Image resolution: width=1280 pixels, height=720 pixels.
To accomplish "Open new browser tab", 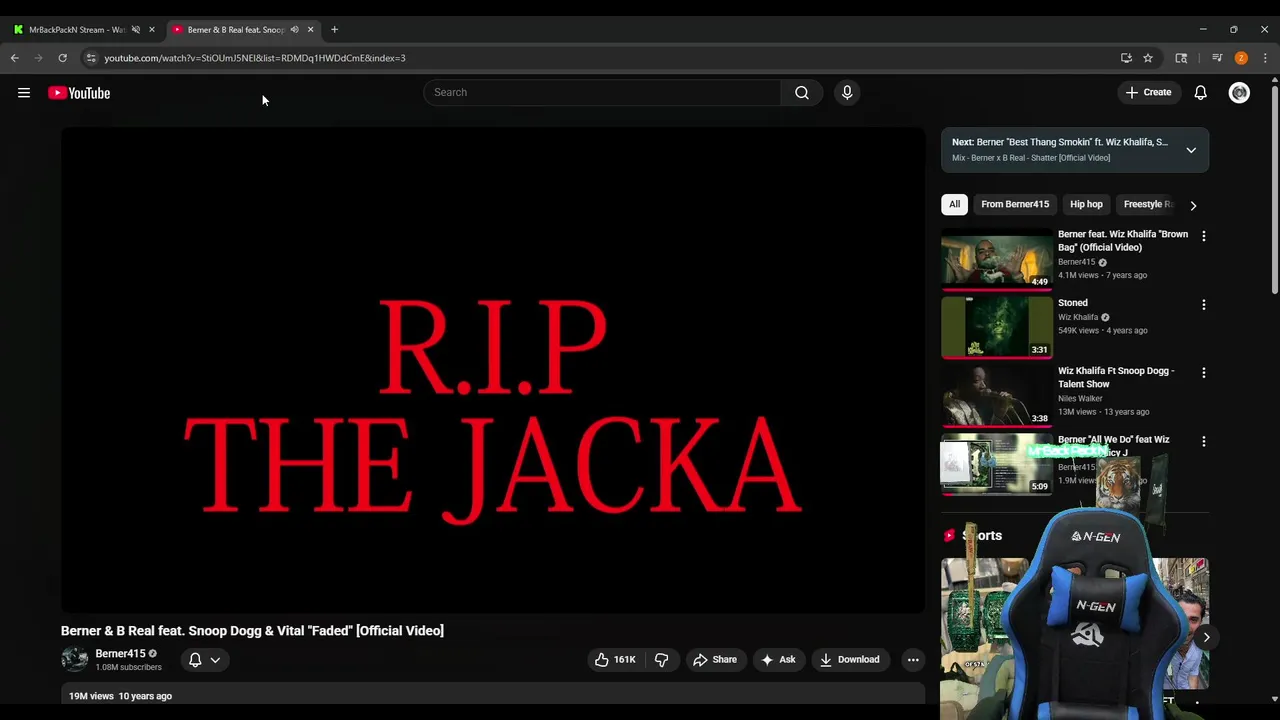I will pos(334,29).
